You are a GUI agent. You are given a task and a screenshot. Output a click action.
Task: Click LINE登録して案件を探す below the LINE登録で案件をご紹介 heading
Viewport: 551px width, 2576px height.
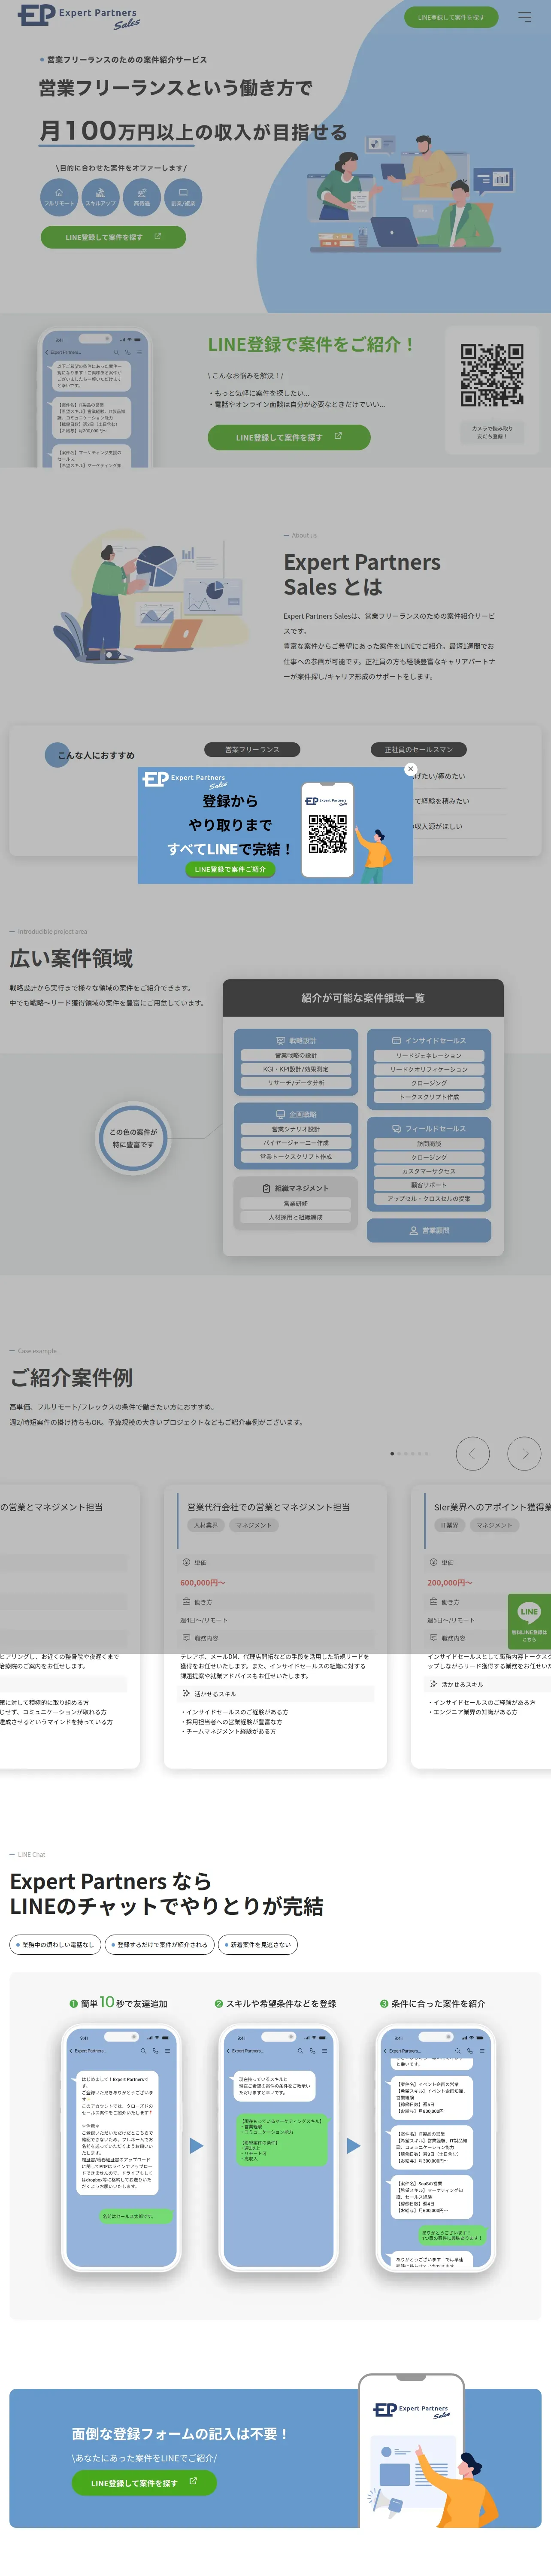click(x=289, y=437)
